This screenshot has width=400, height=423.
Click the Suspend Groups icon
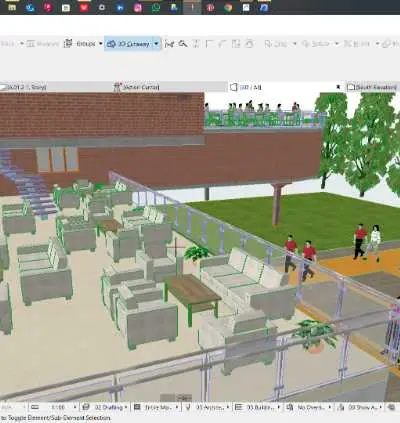point(68,44)
